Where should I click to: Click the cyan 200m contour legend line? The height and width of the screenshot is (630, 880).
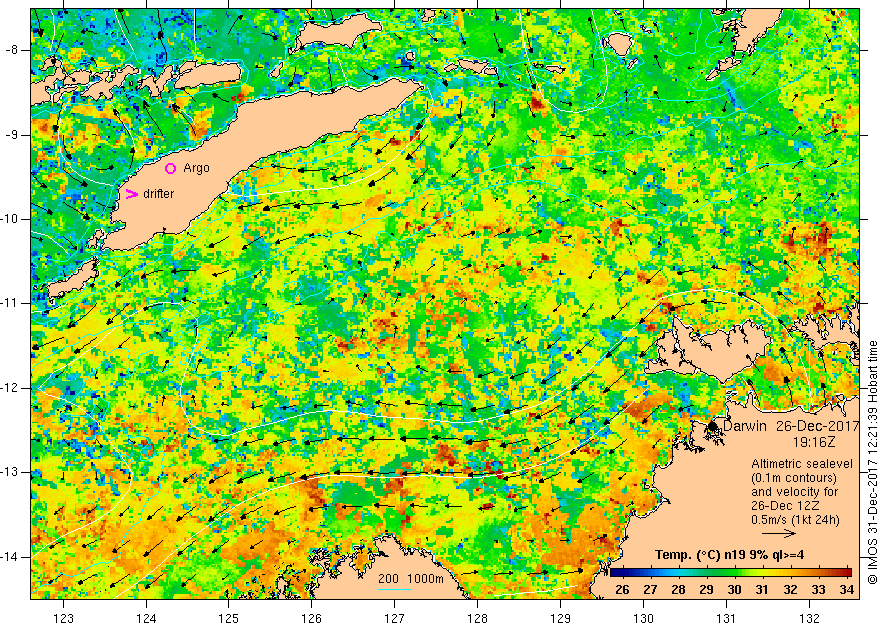click(x=395, y=588)
